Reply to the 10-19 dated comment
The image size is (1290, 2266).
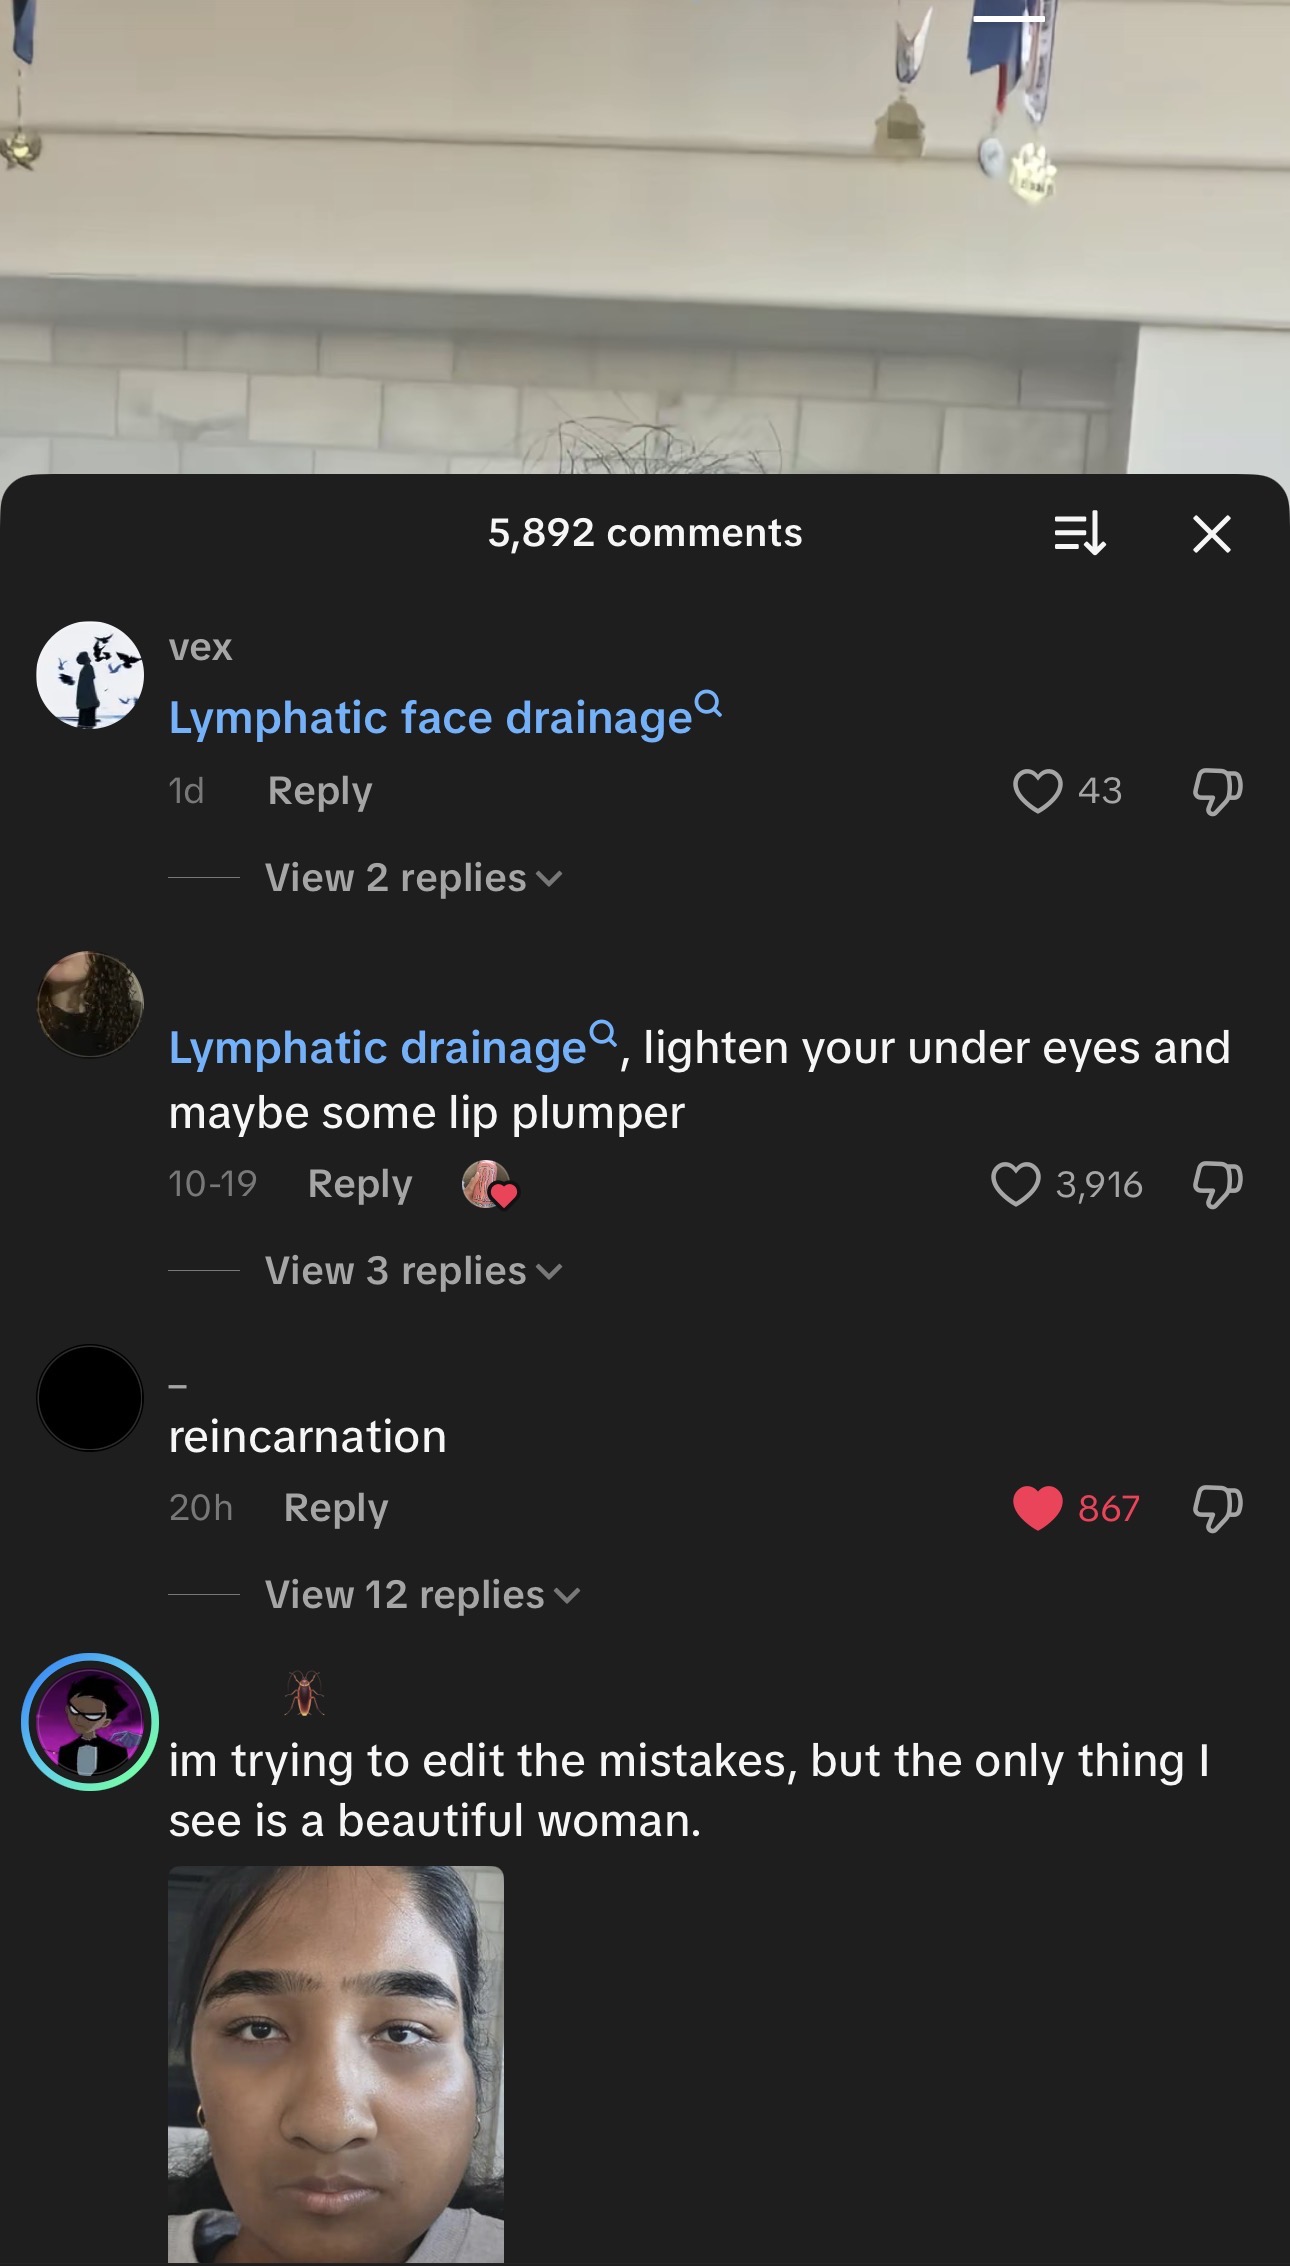click(360, 1184)
